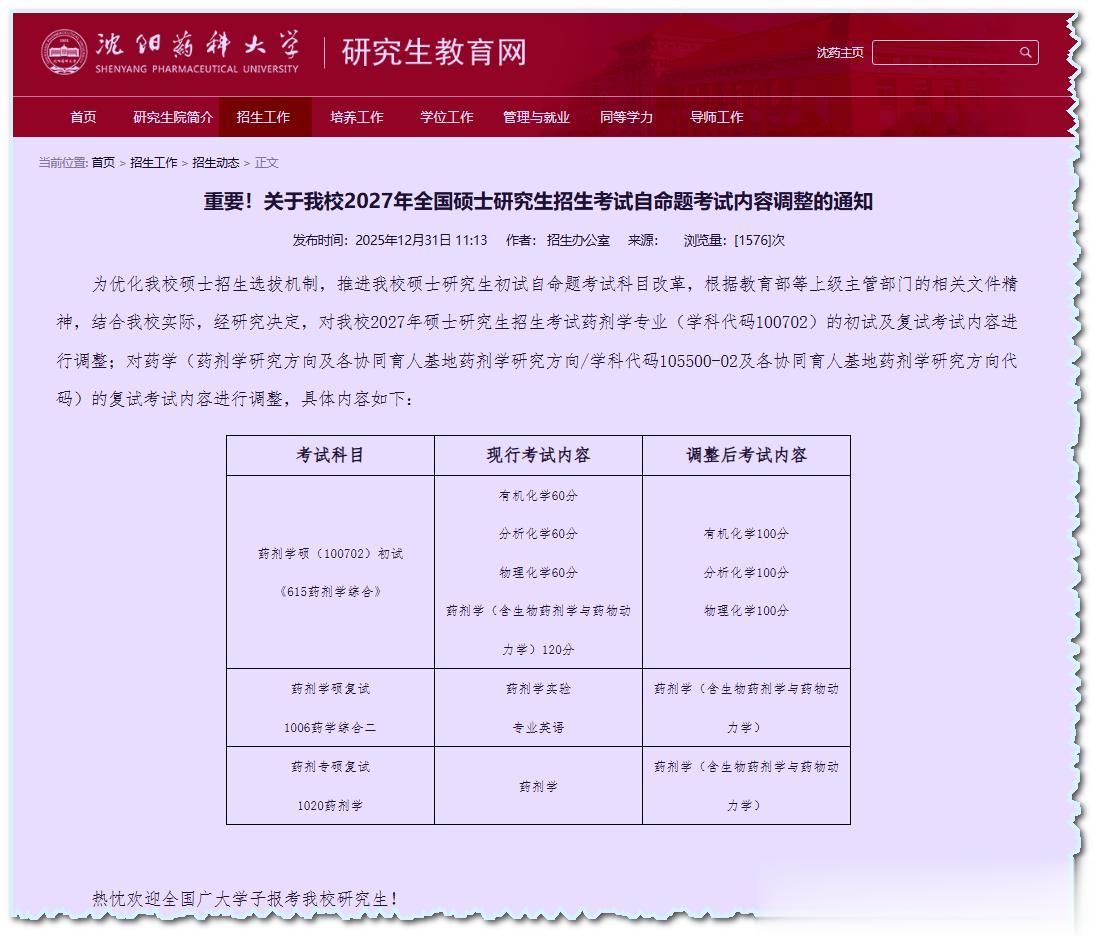
Task: Click publish time 2025年12月31日 11:13
Action: pyautogui.click(x=422, y=240)
